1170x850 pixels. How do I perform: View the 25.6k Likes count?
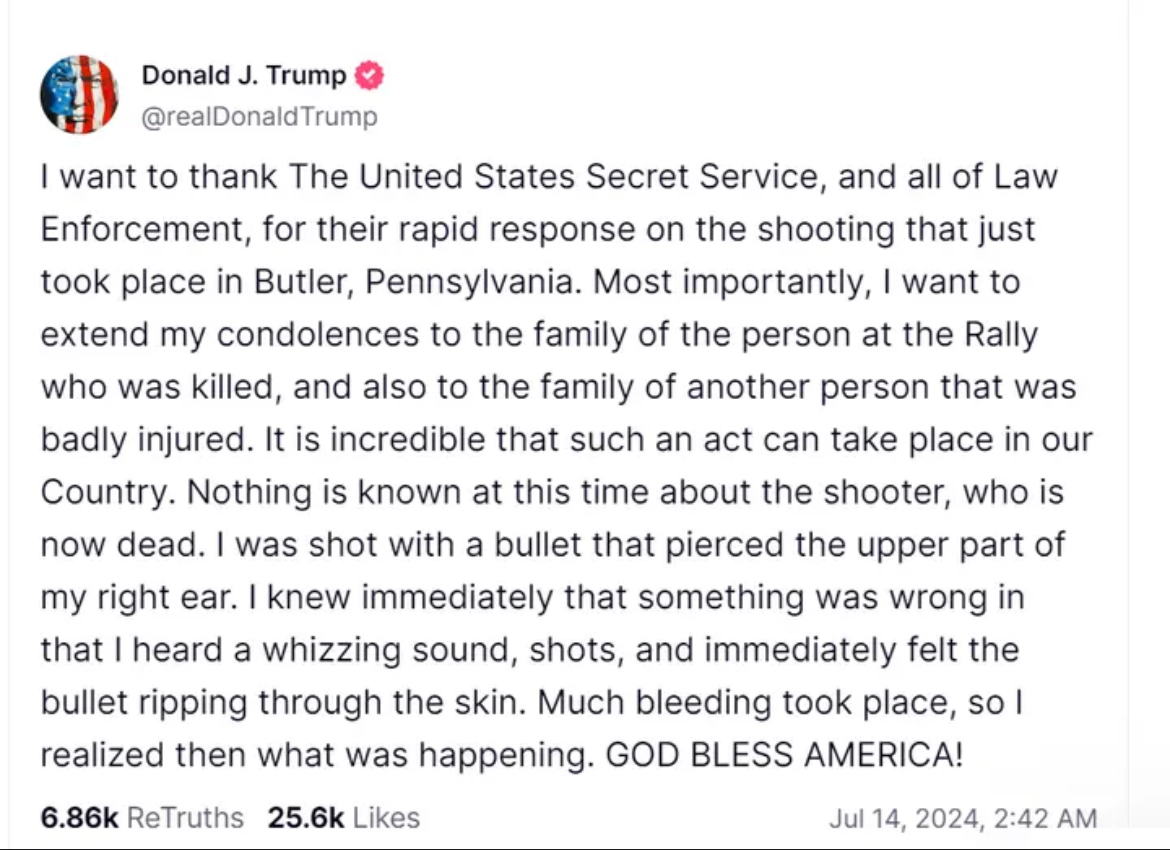point(306,817)
